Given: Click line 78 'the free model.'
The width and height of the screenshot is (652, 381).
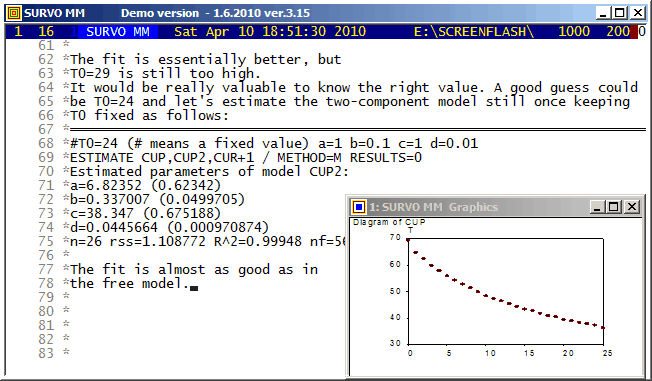Looking at the screenshot, I should pos(130,284).
